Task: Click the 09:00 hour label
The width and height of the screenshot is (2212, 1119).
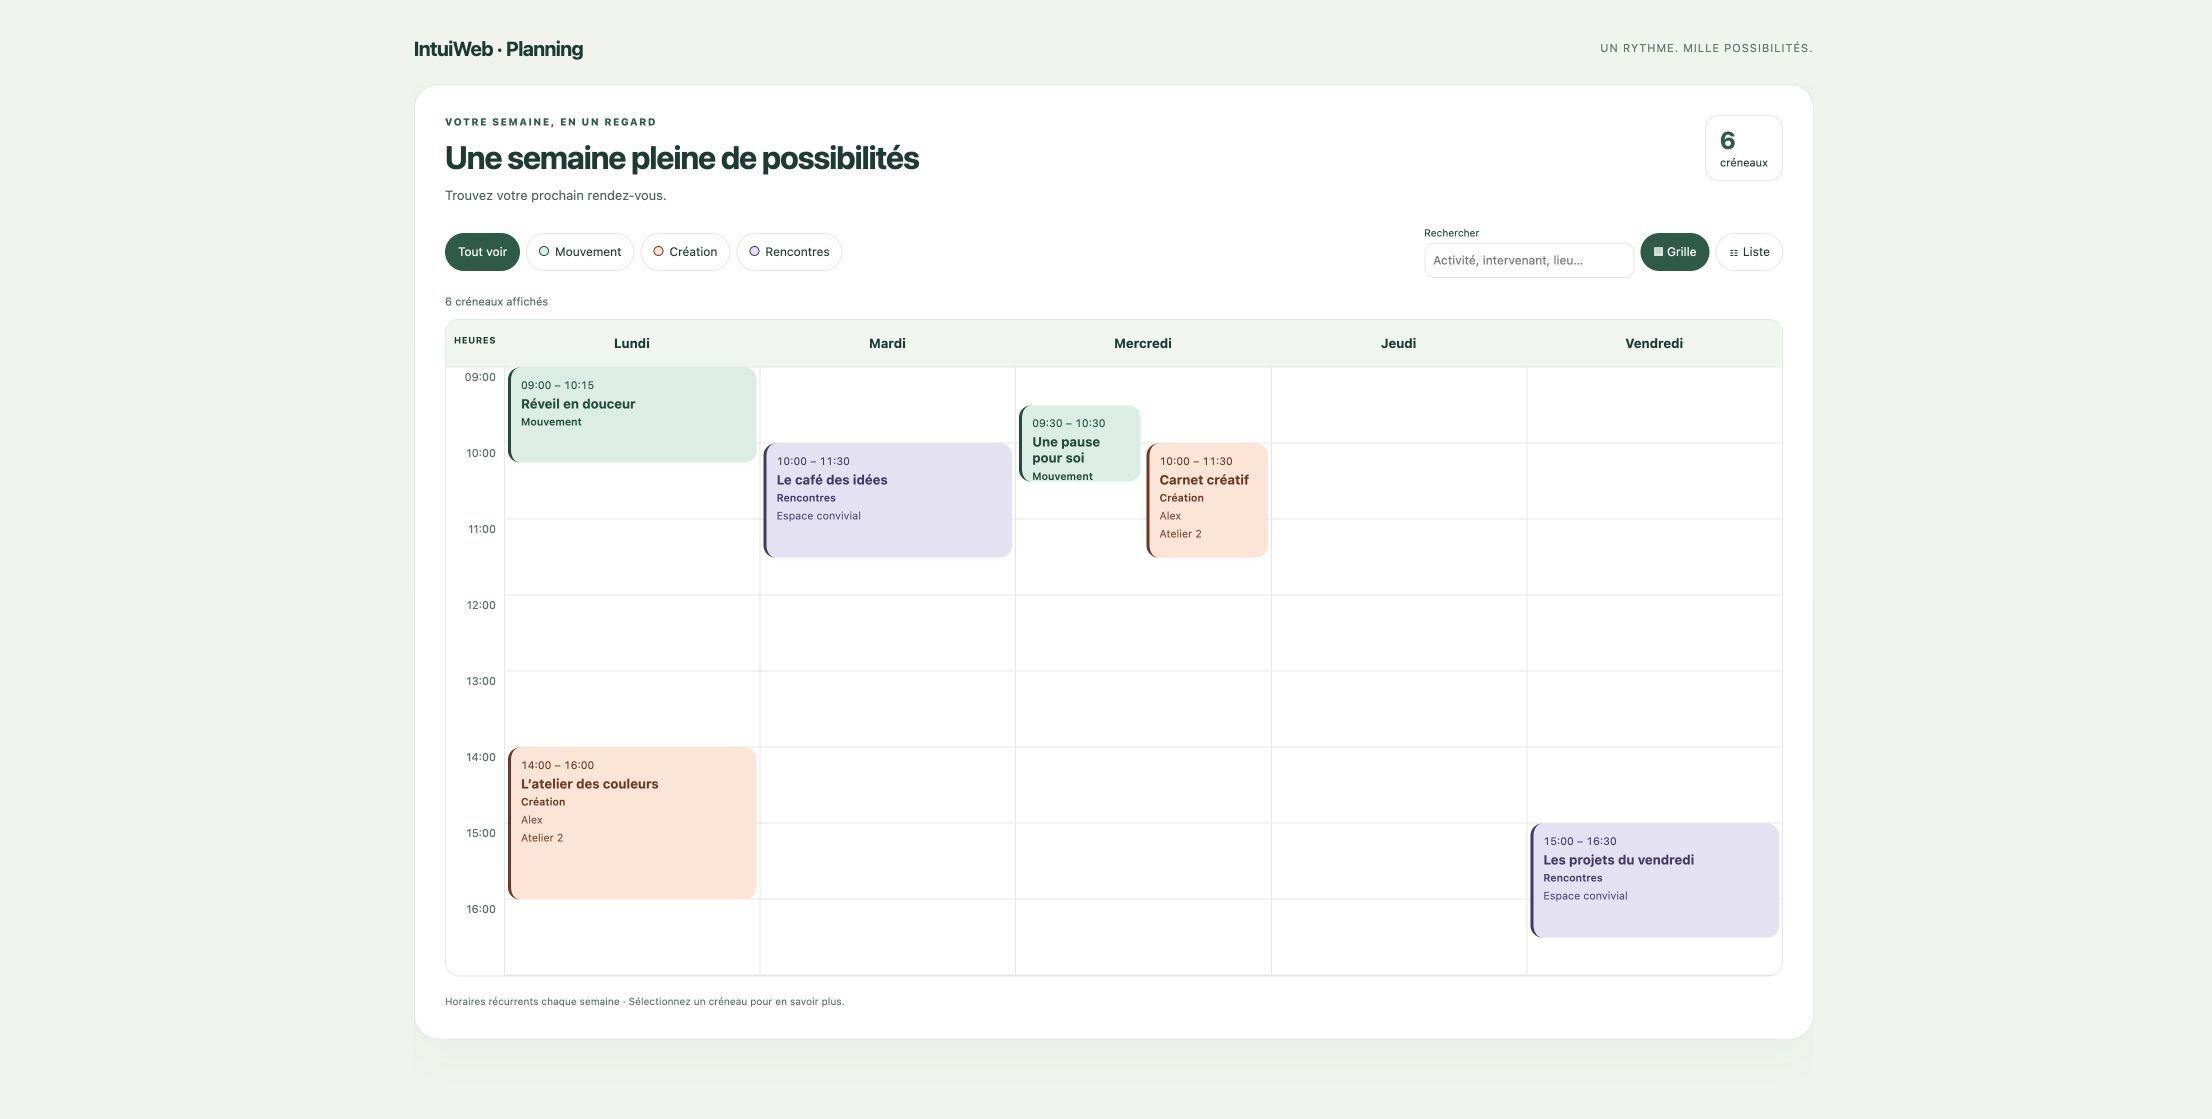Action: click(x=480, y=377)
